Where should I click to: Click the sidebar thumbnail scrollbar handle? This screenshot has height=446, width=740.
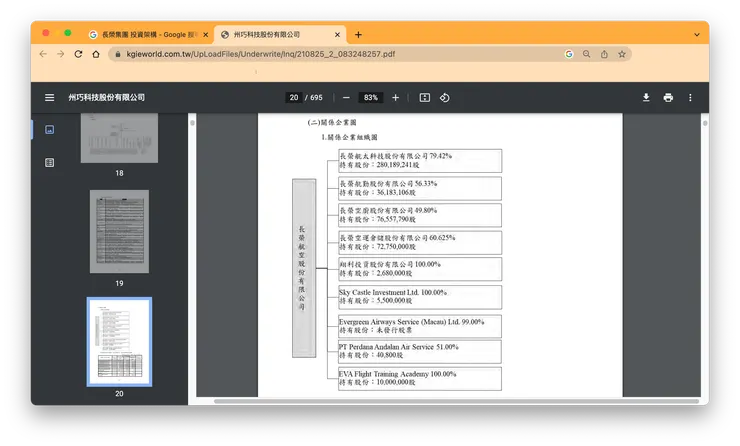coord(192,123)
